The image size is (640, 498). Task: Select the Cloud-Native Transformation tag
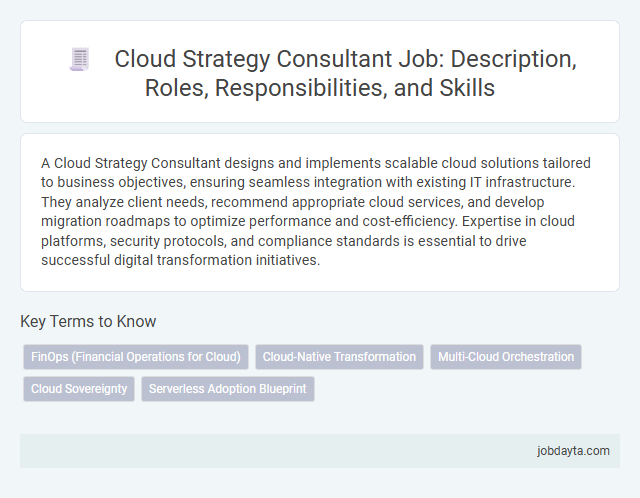[x=339, y=357]
